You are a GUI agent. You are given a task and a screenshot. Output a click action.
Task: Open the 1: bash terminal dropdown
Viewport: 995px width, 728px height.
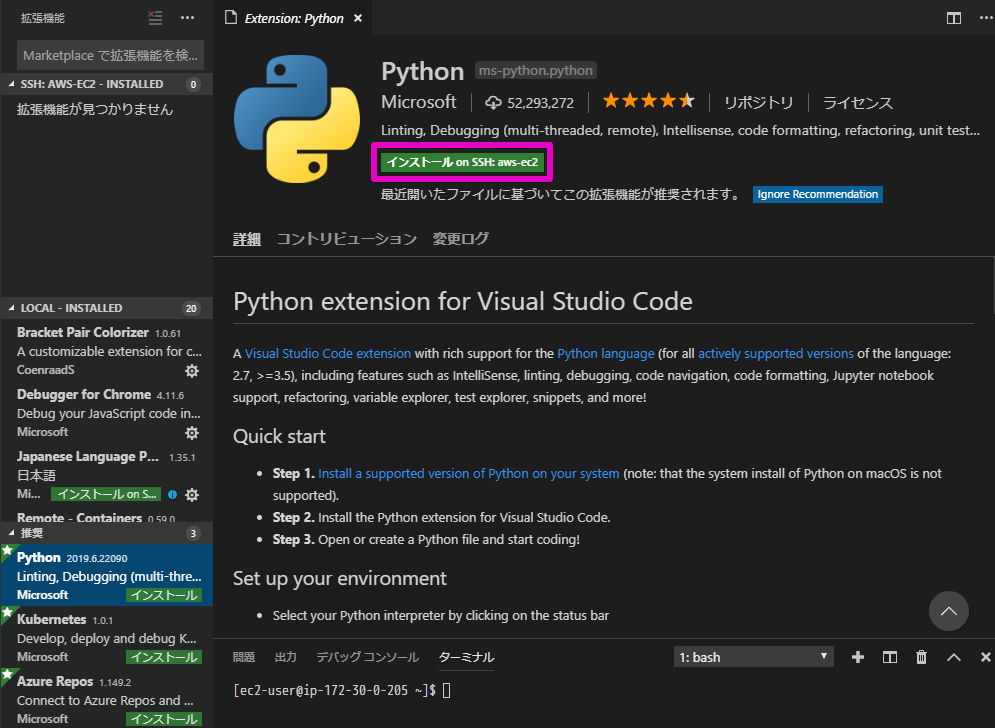pos(753,656)
